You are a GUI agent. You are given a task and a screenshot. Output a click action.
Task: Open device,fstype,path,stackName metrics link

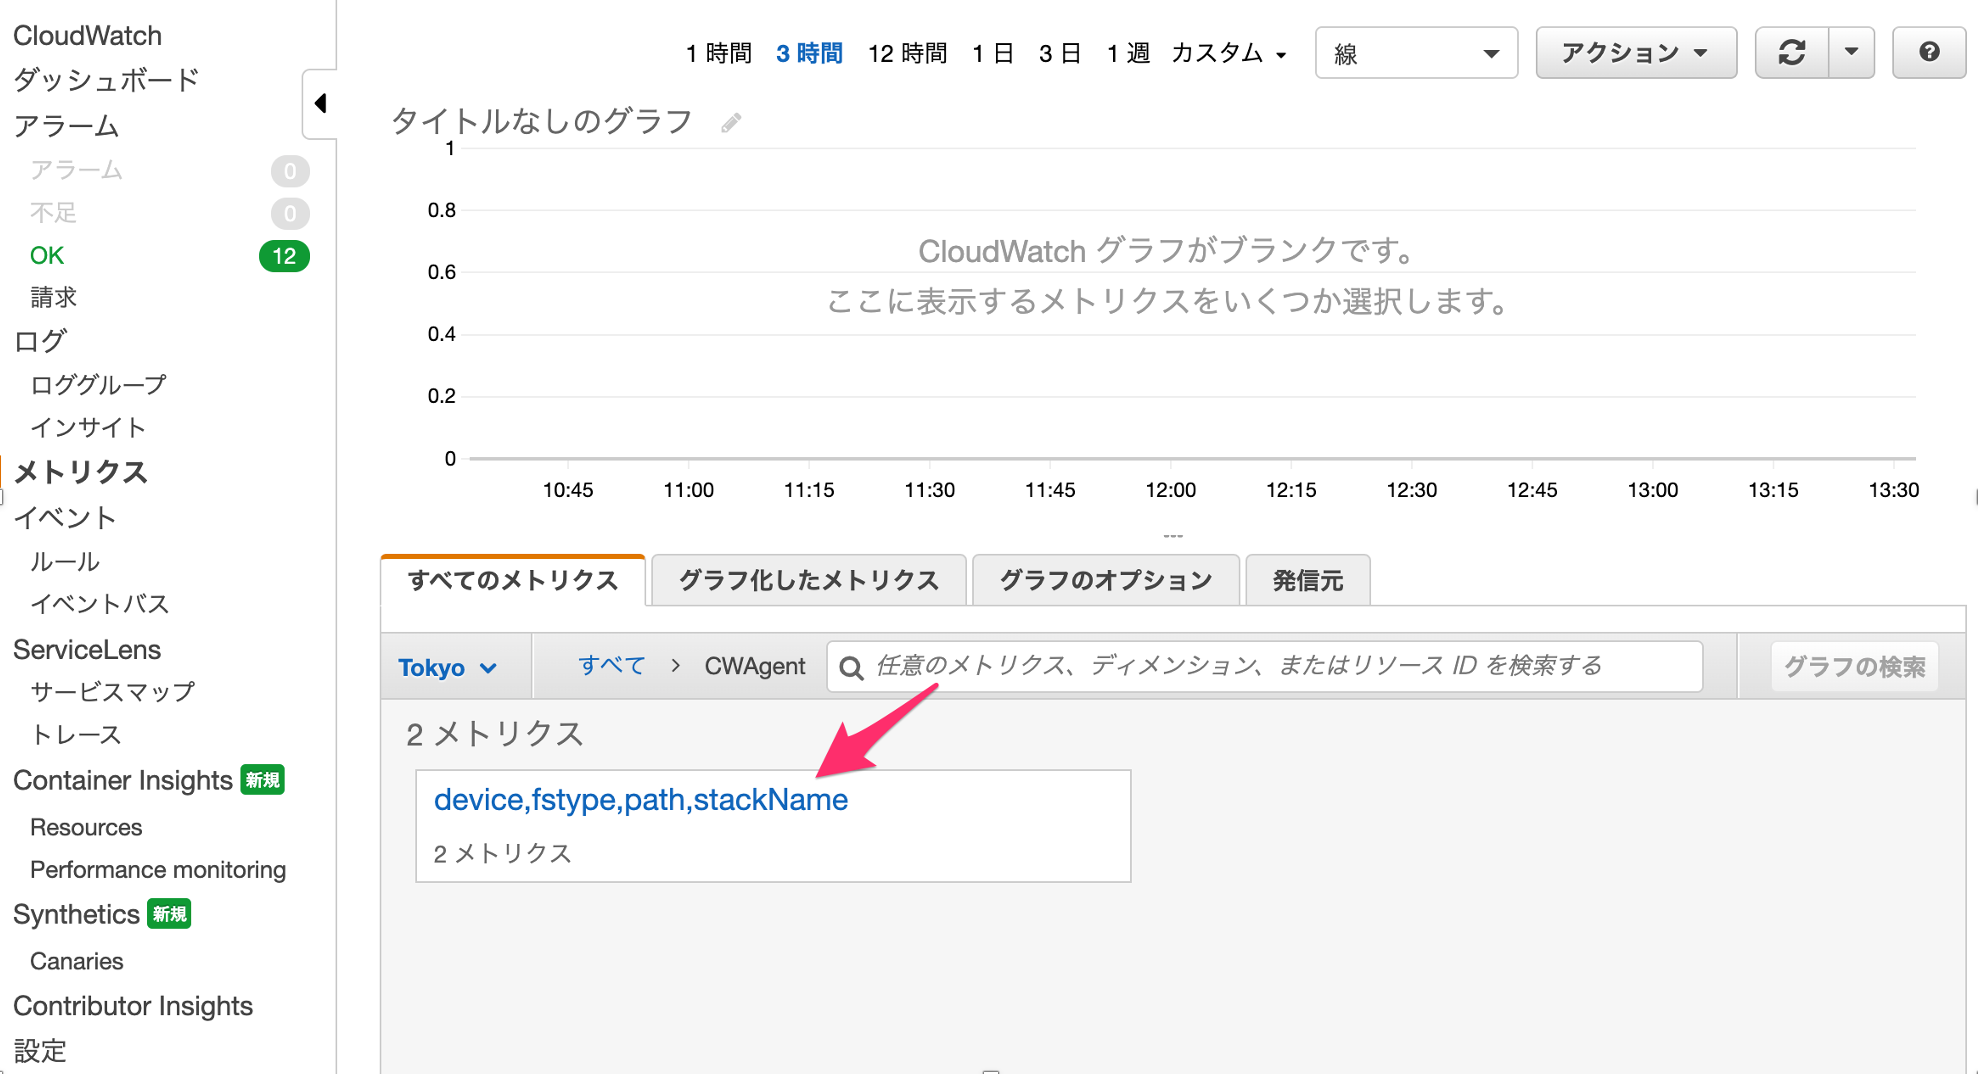pos(641,800)
